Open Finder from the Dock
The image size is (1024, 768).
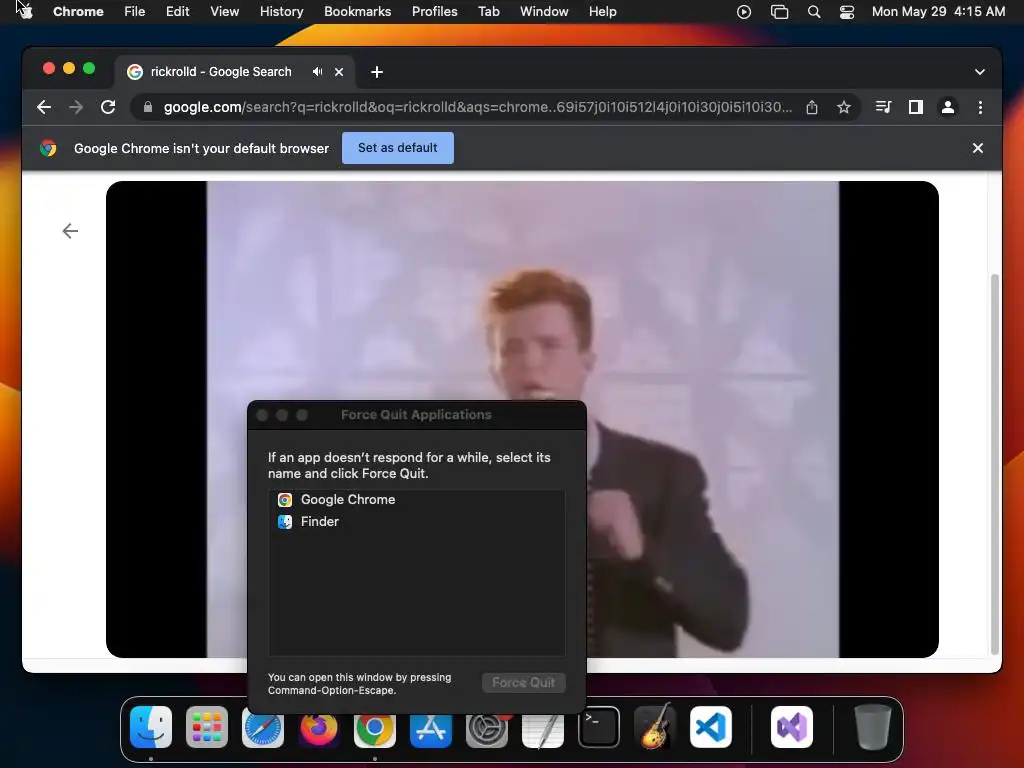(151, 727)
